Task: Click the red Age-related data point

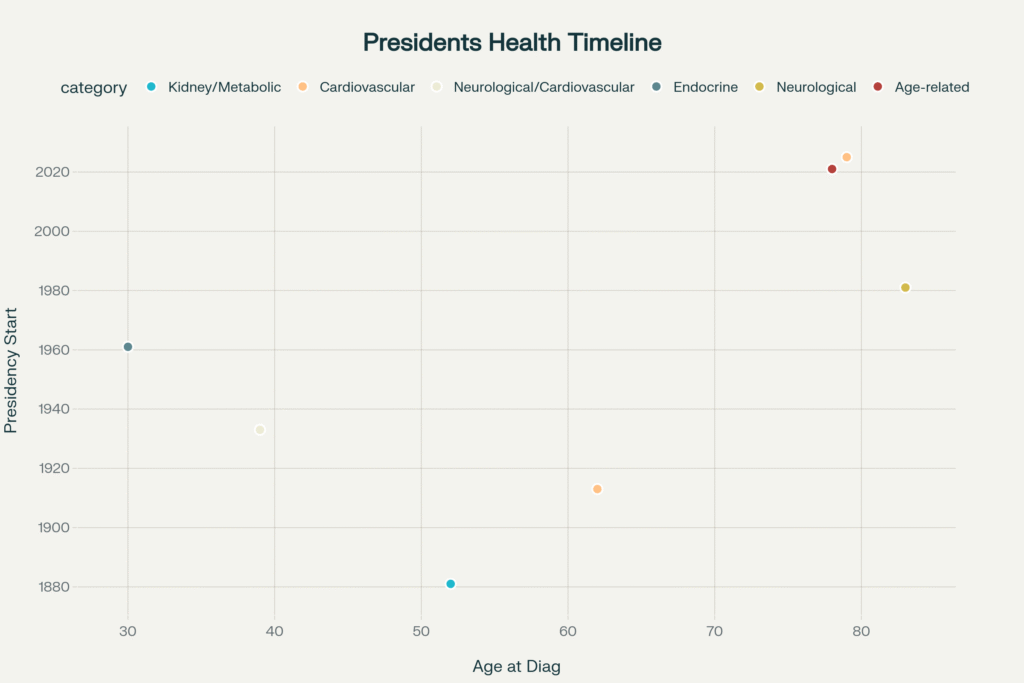Action: tap(832, 169)
